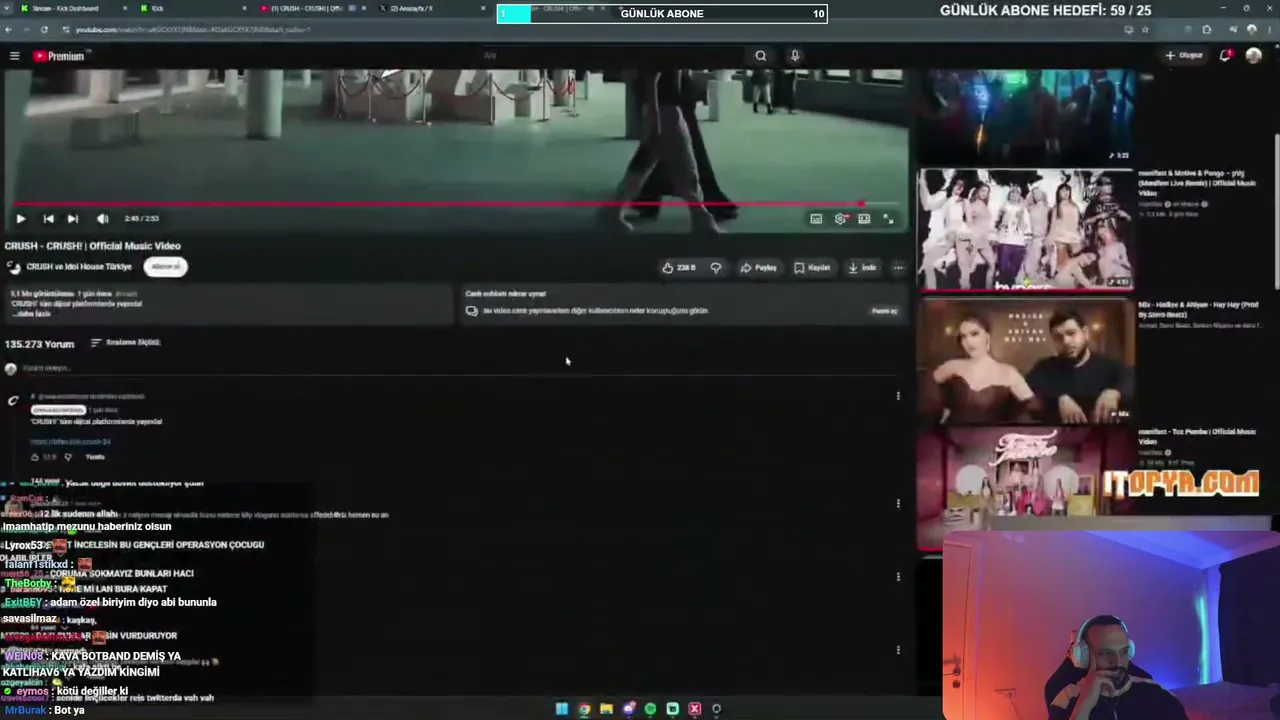Click the Kaydet save button

(812, 267)
